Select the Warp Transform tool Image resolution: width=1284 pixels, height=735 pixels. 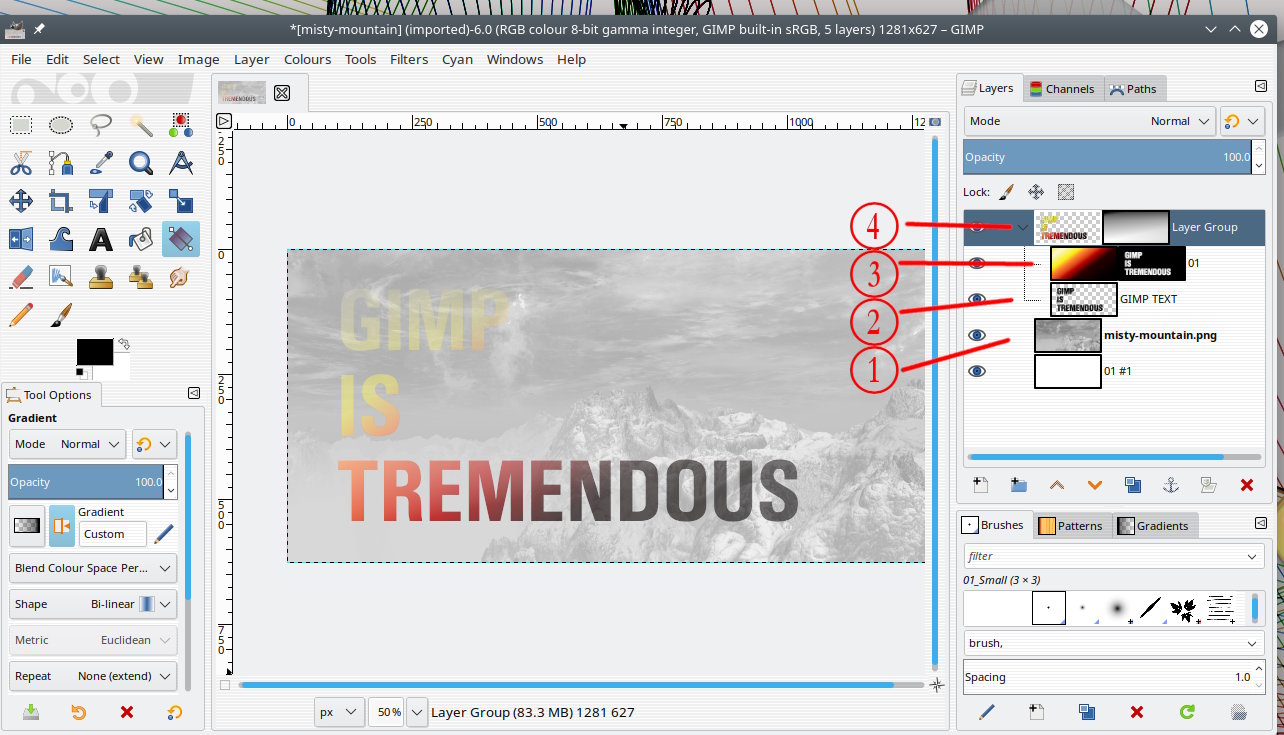click(61, 239)
